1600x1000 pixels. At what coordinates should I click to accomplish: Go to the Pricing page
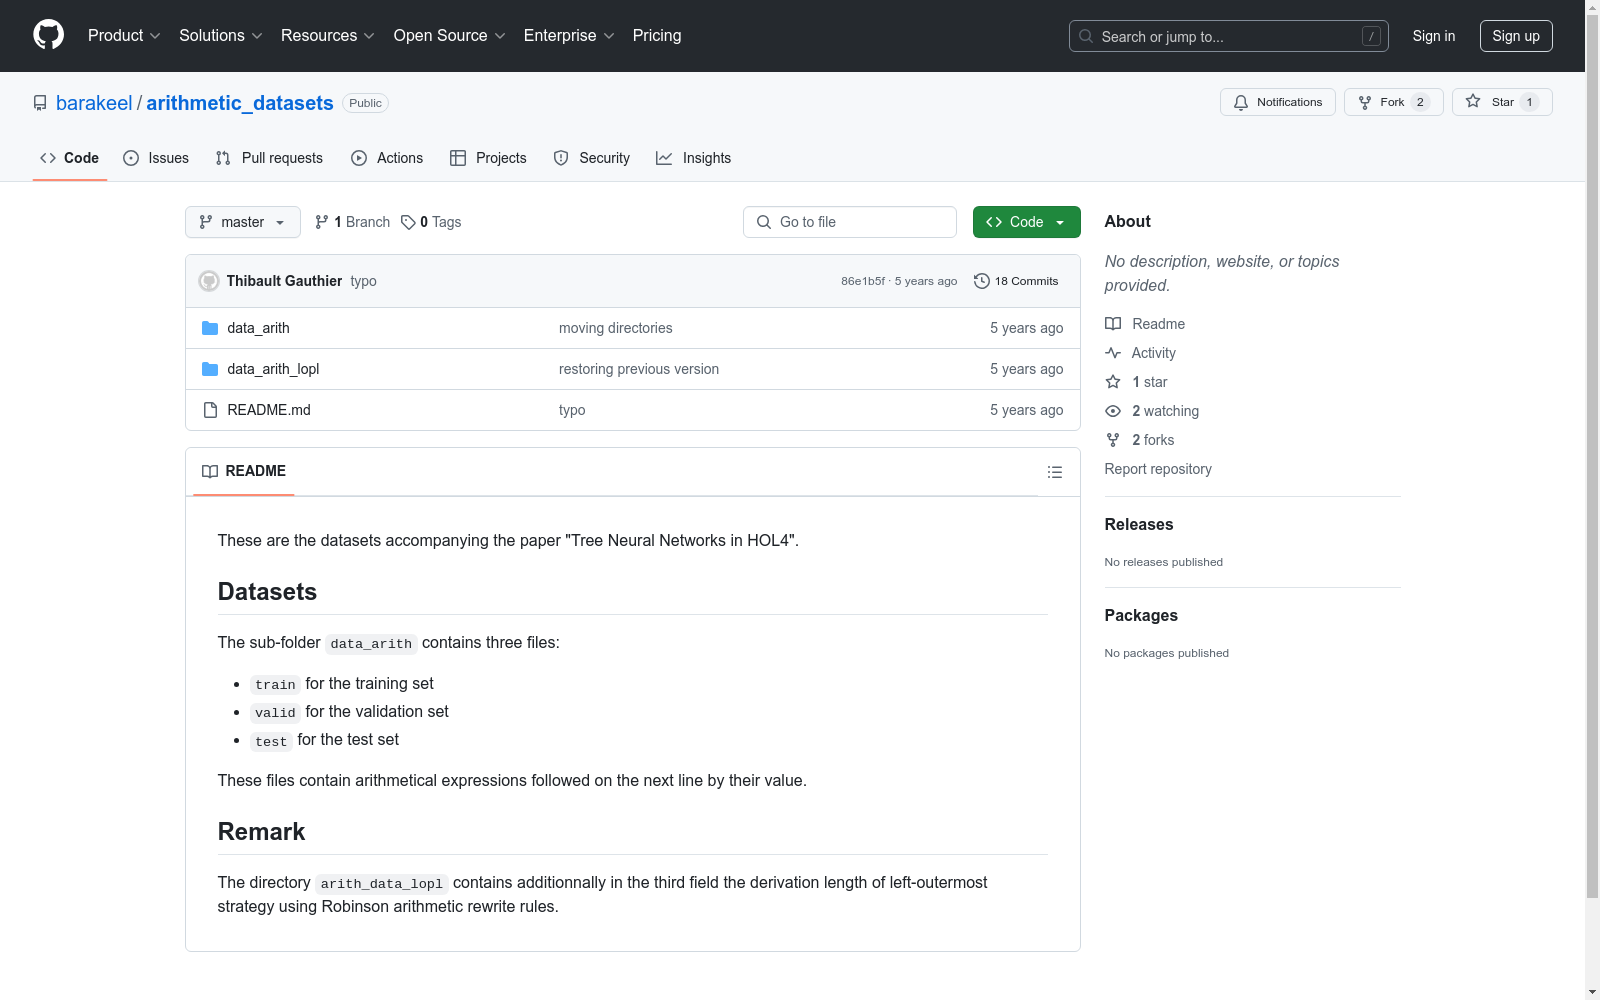tap(657, 36)
